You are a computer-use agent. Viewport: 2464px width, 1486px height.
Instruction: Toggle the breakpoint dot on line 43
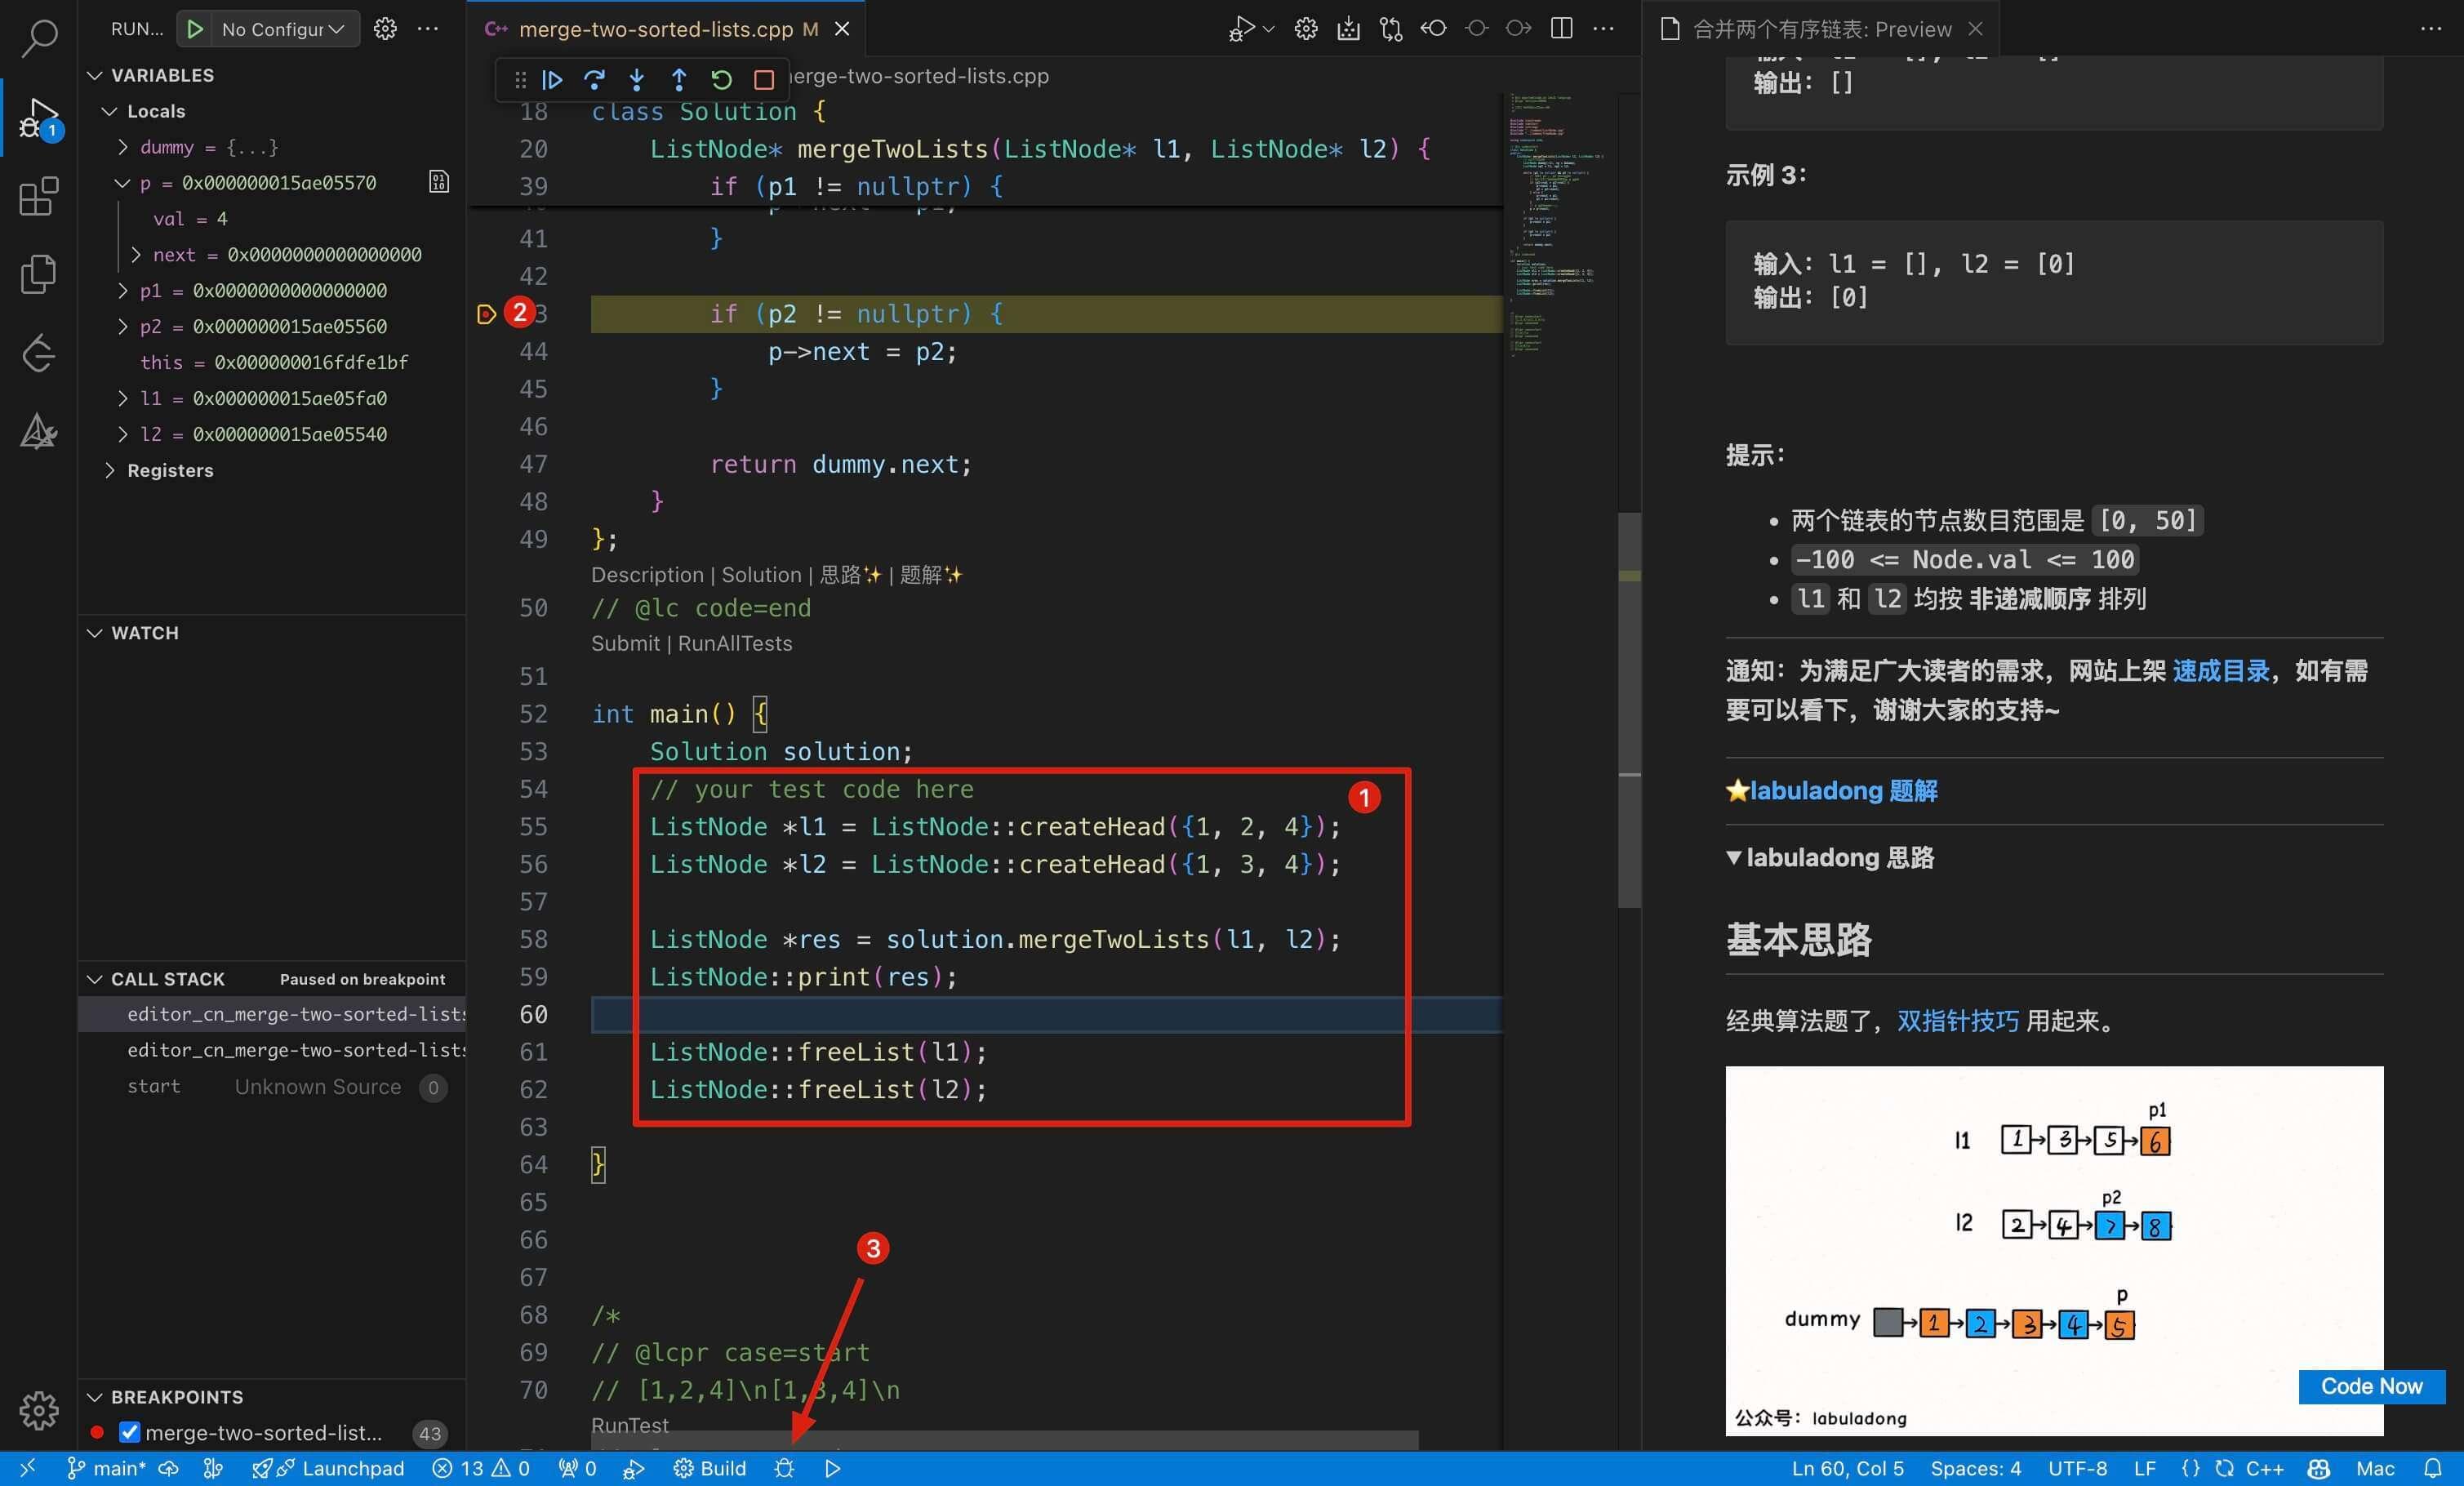[487, 314]
